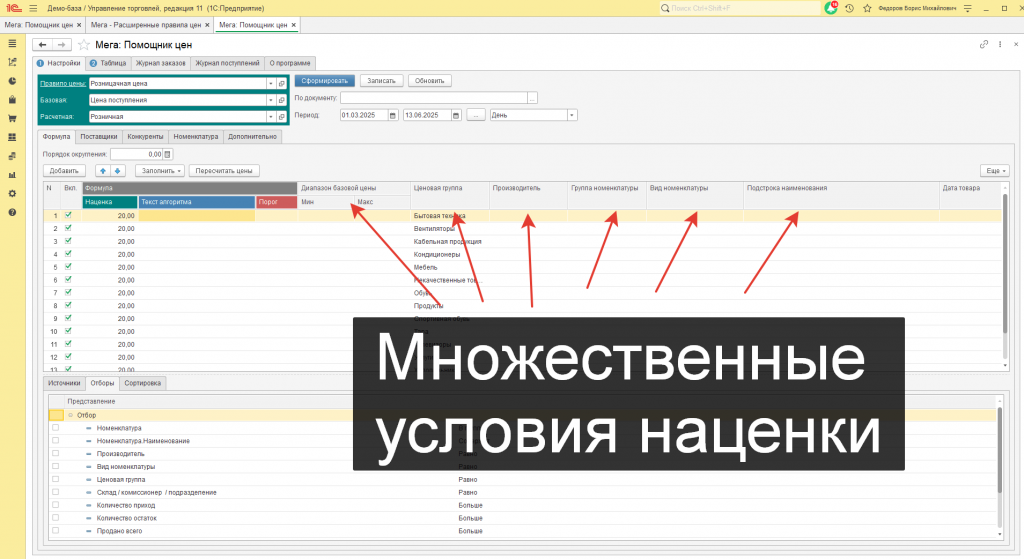Toggle Вкл. checkbox in row 5
Viewport: 1024px width, 559px height.
68,266
